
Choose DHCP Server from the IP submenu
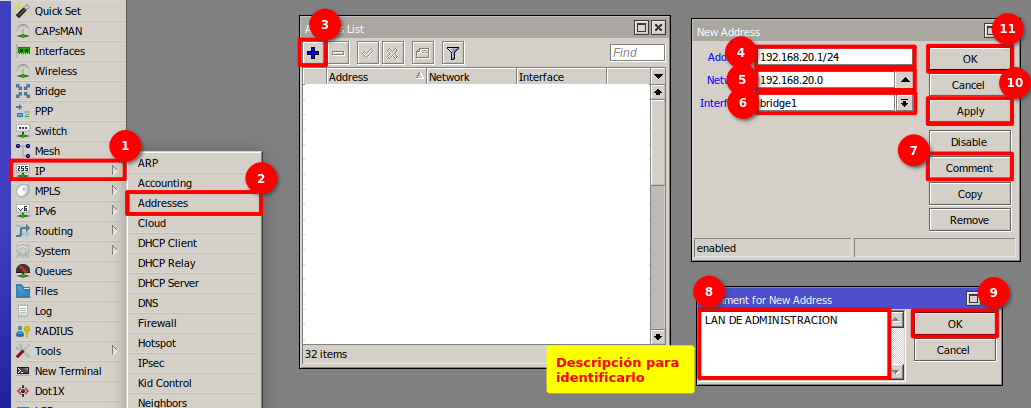[x=168, y=283]
